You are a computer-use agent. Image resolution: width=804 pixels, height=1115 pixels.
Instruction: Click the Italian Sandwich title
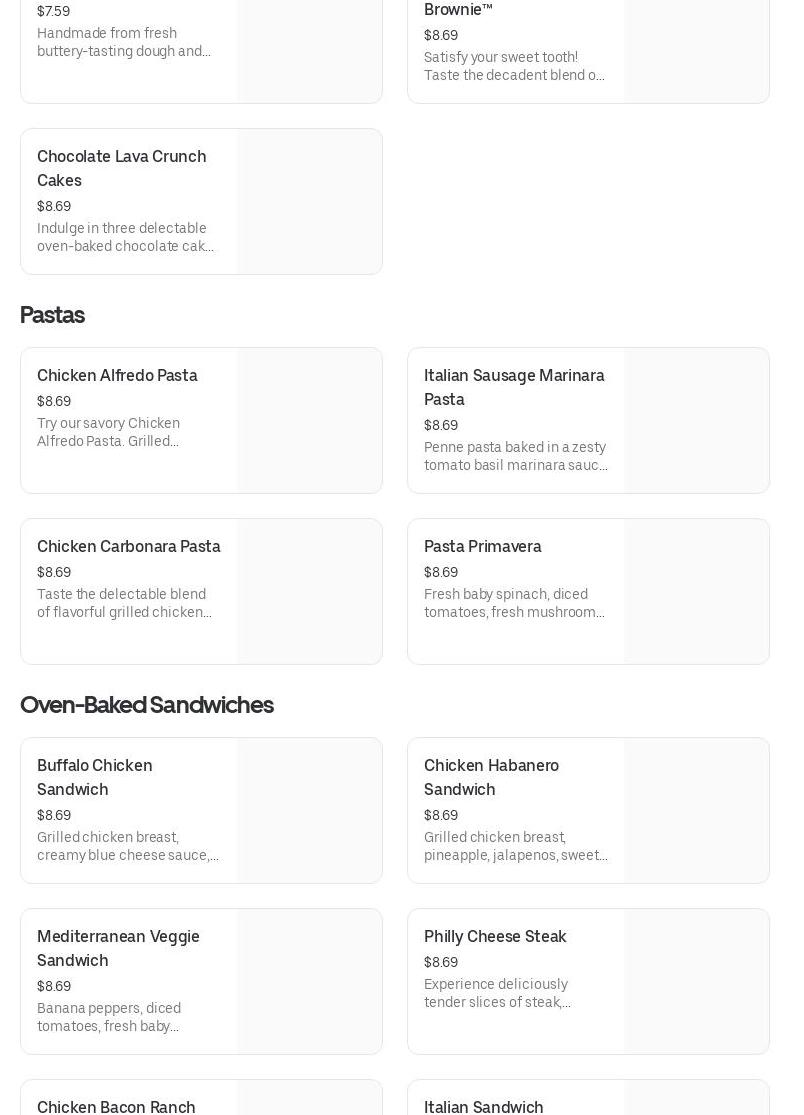tap(484, 1106)
